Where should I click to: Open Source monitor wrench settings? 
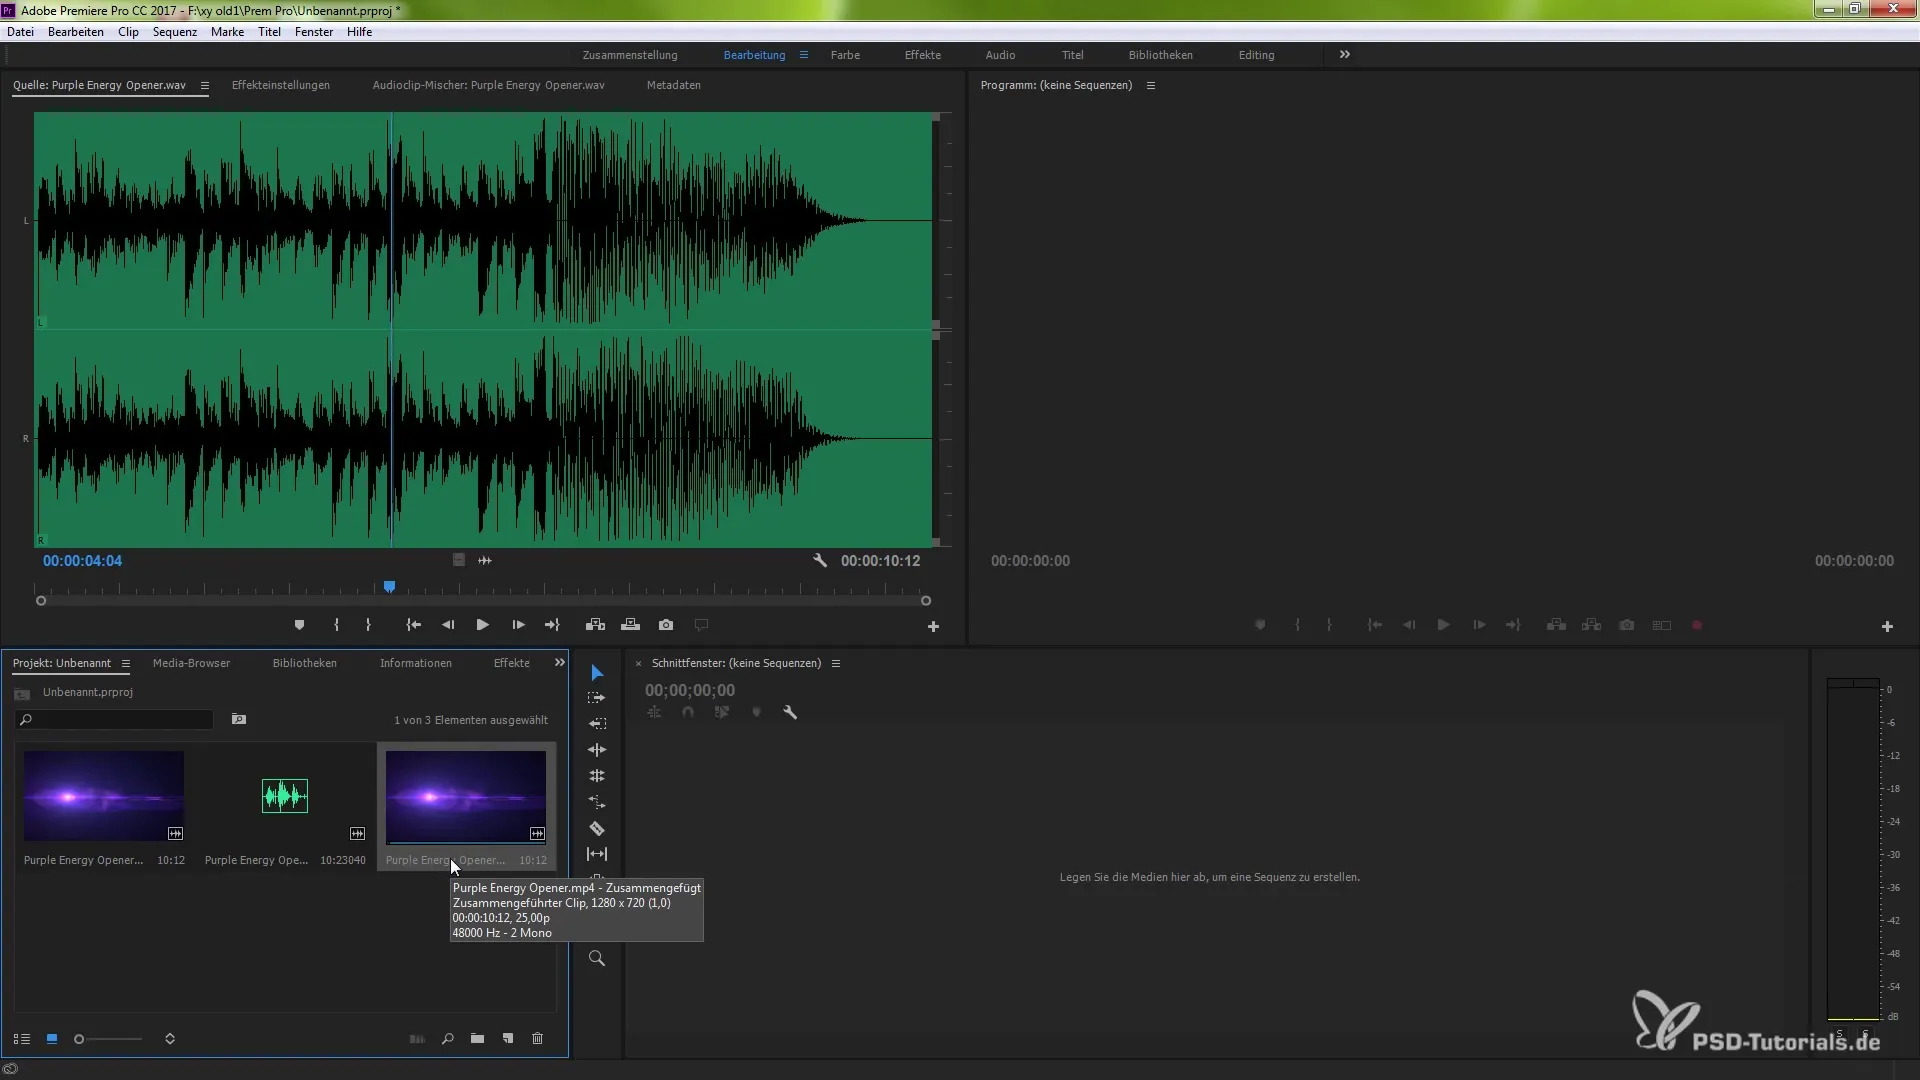820,561
